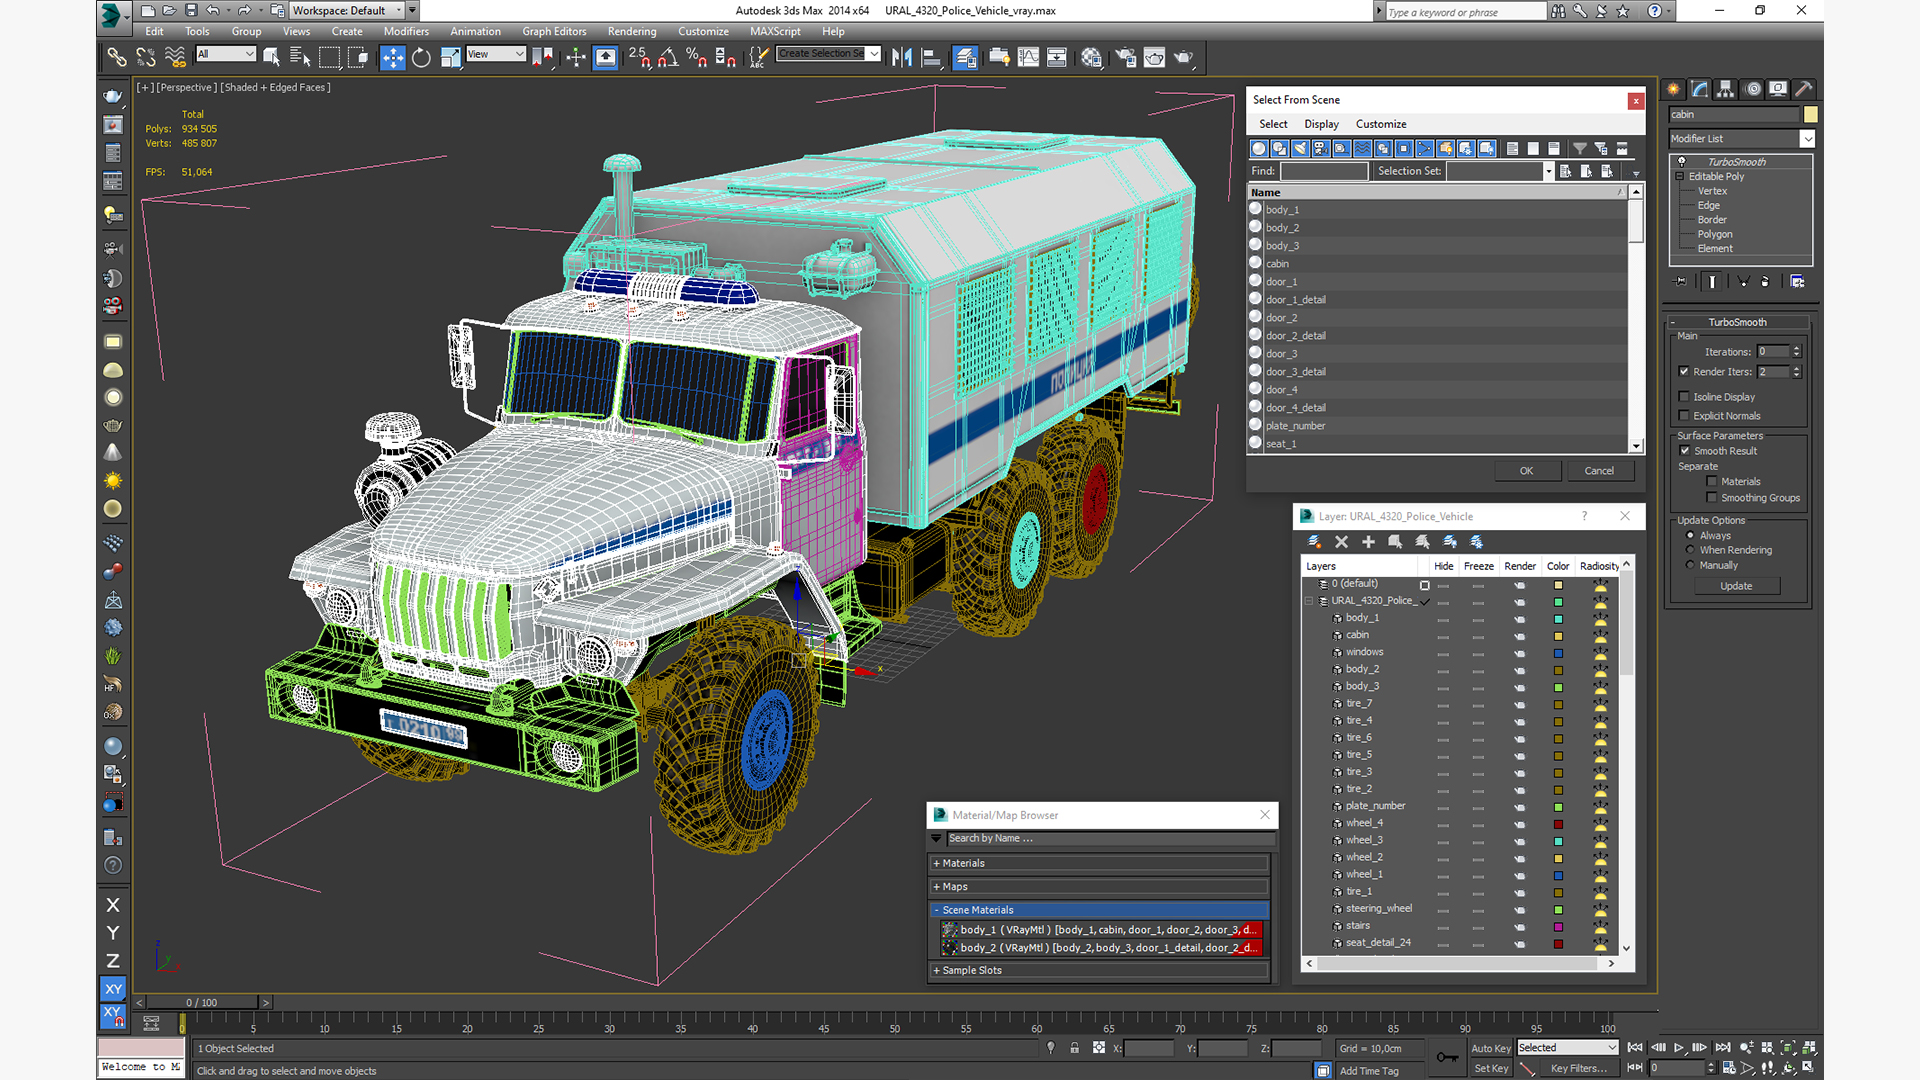This screenshot has width=1920, height=1080.
Task: Click the Angle Snap toggle icon
Action: tap(668, 58)
